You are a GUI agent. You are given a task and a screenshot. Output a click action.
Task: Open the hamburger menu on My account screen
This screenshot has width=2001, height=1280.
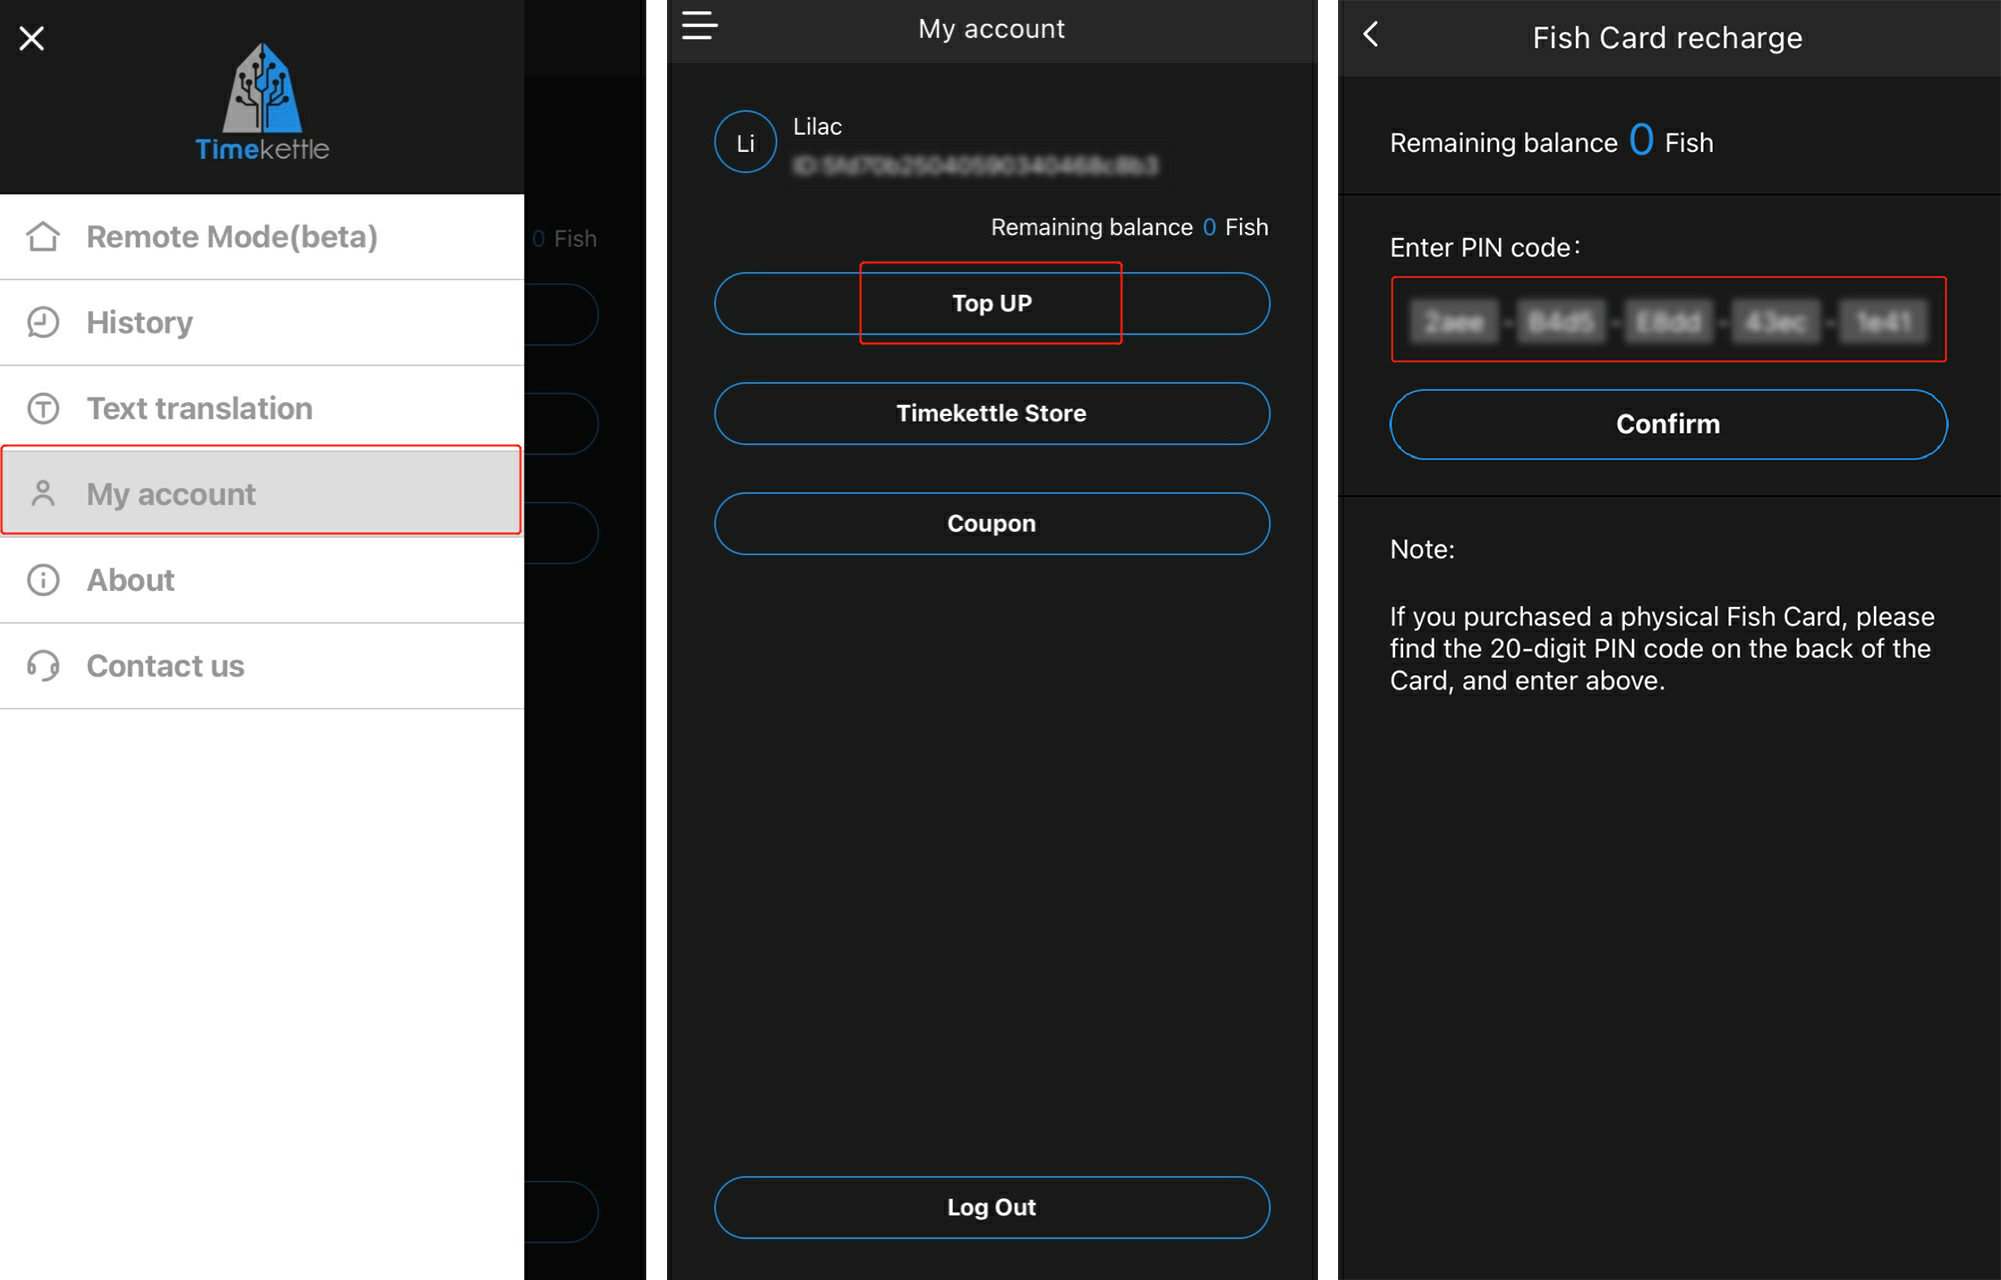click(700, 25)
